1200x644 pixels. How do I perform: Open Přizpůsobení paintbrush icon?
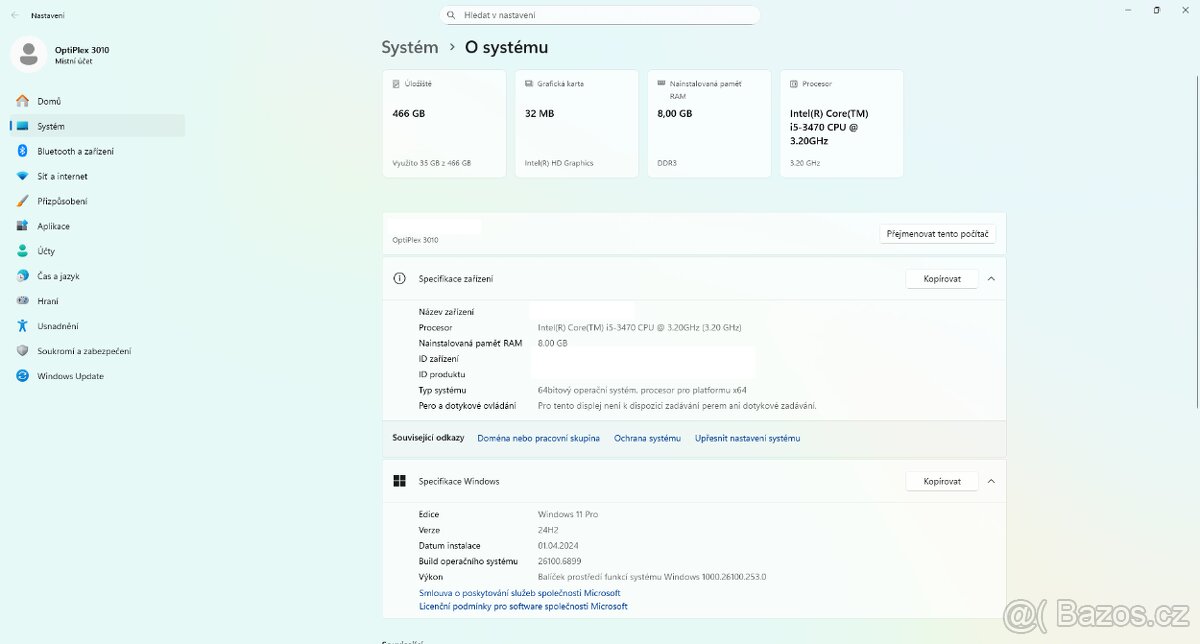pyautogui.click(x=22, y=201)
